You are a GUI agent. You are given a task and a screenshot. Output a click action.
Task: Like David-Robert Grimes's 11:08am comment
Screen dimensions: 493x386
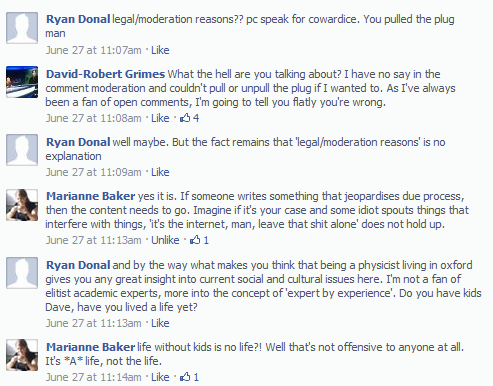[160, 118]
